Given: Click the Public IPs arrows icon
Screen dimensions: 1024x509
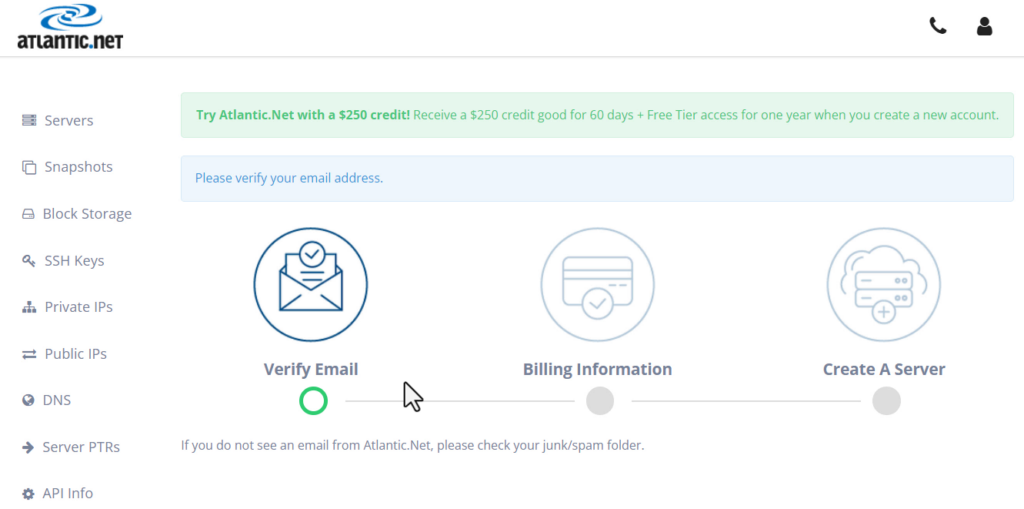Looking at the screenshot, I should (29, 354).
